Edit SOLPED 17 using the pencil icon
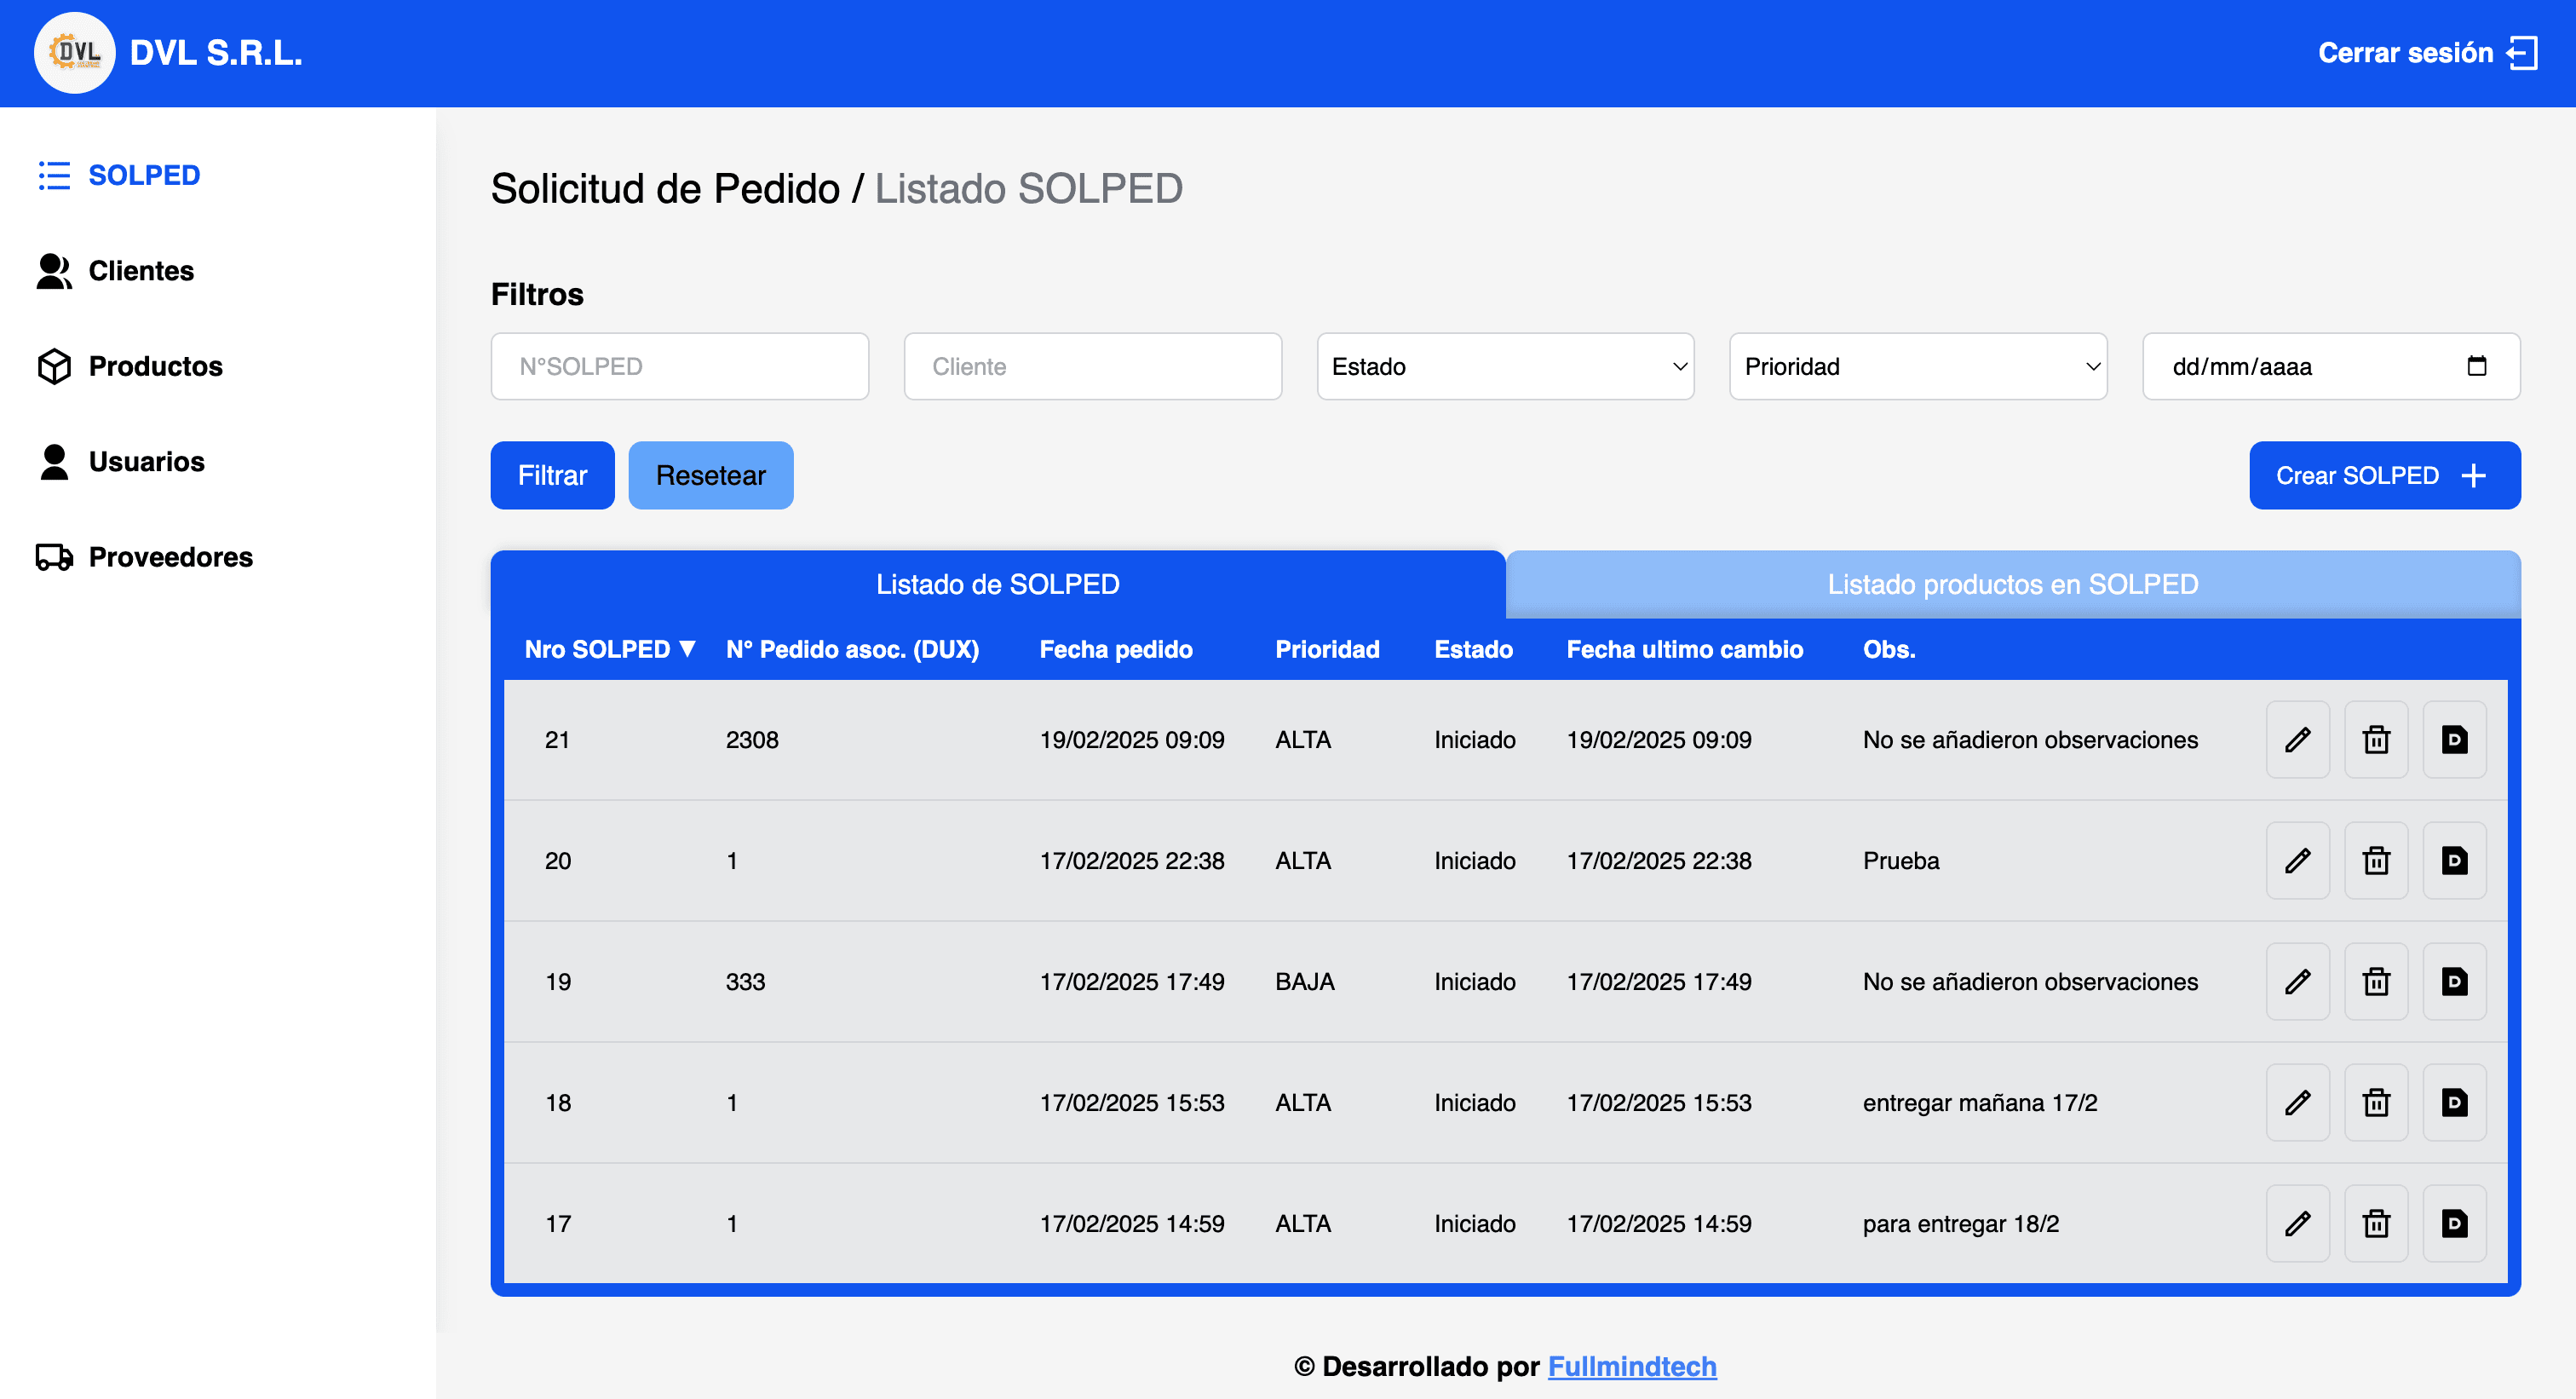Viewport: 2576px width, 1399px height. tap(2297, 1224)
